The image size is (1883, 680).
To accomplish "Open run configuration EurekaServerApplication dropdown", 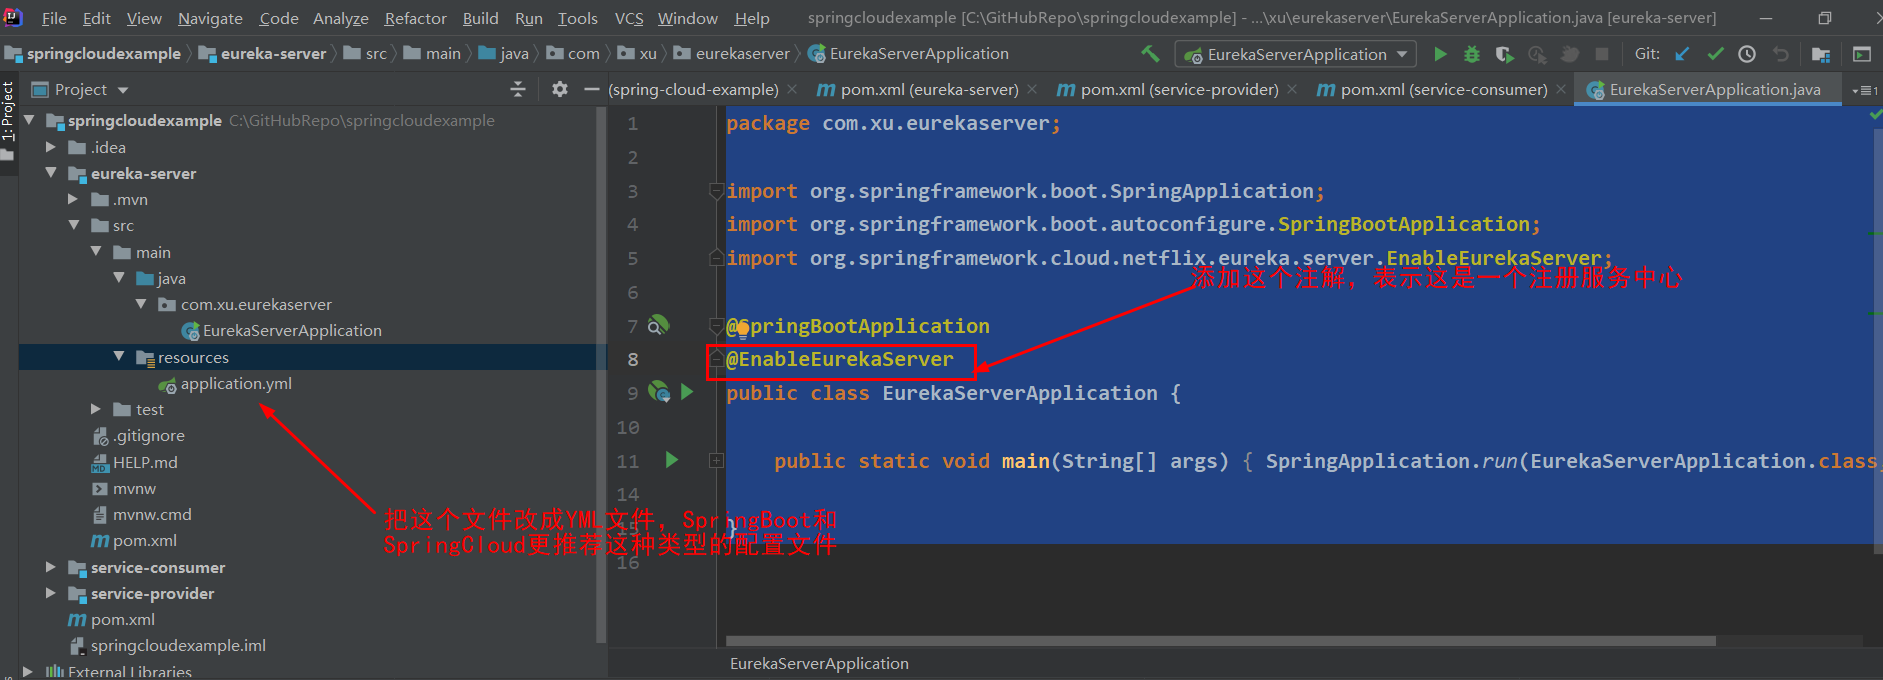I will tap(1296, 54).
